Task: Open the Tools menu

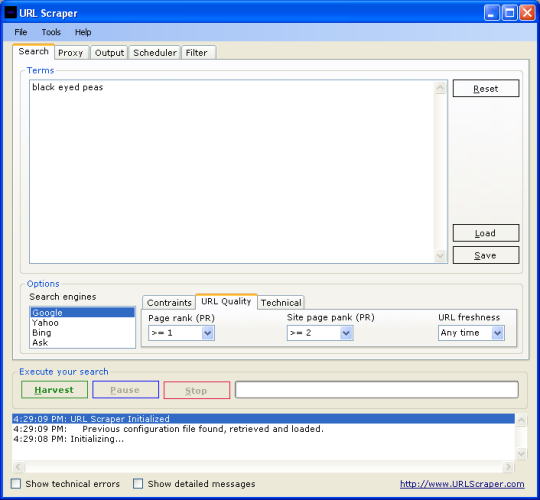Action: click(51, 32)
